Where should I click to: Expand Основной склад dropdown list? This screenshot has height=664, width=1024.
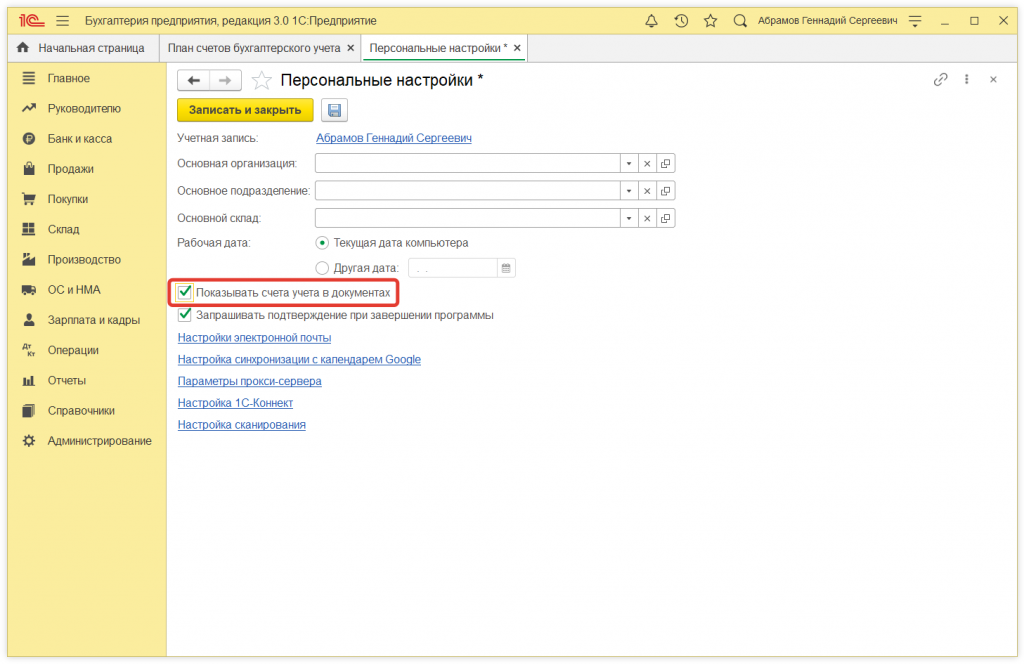[628, 218]
